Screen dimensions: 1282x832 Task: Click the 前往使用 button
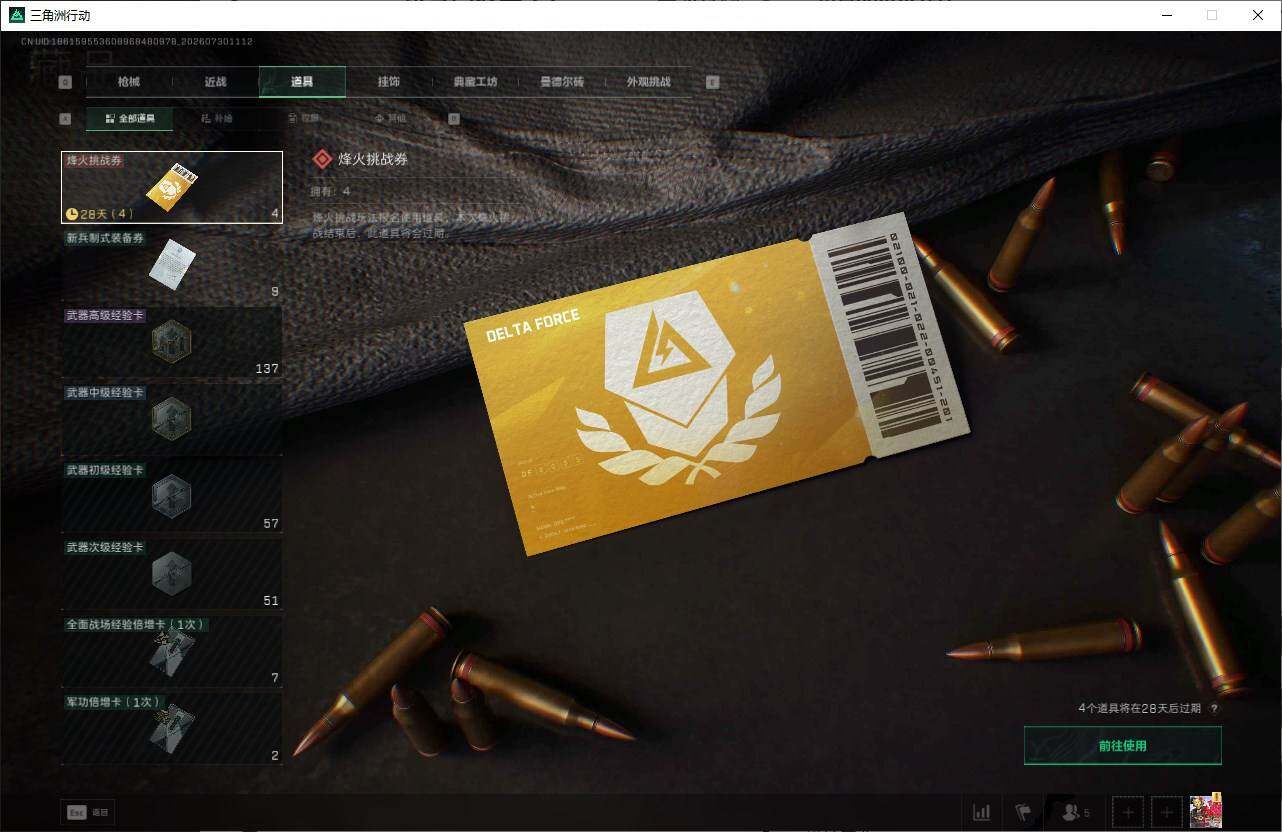1123,746
